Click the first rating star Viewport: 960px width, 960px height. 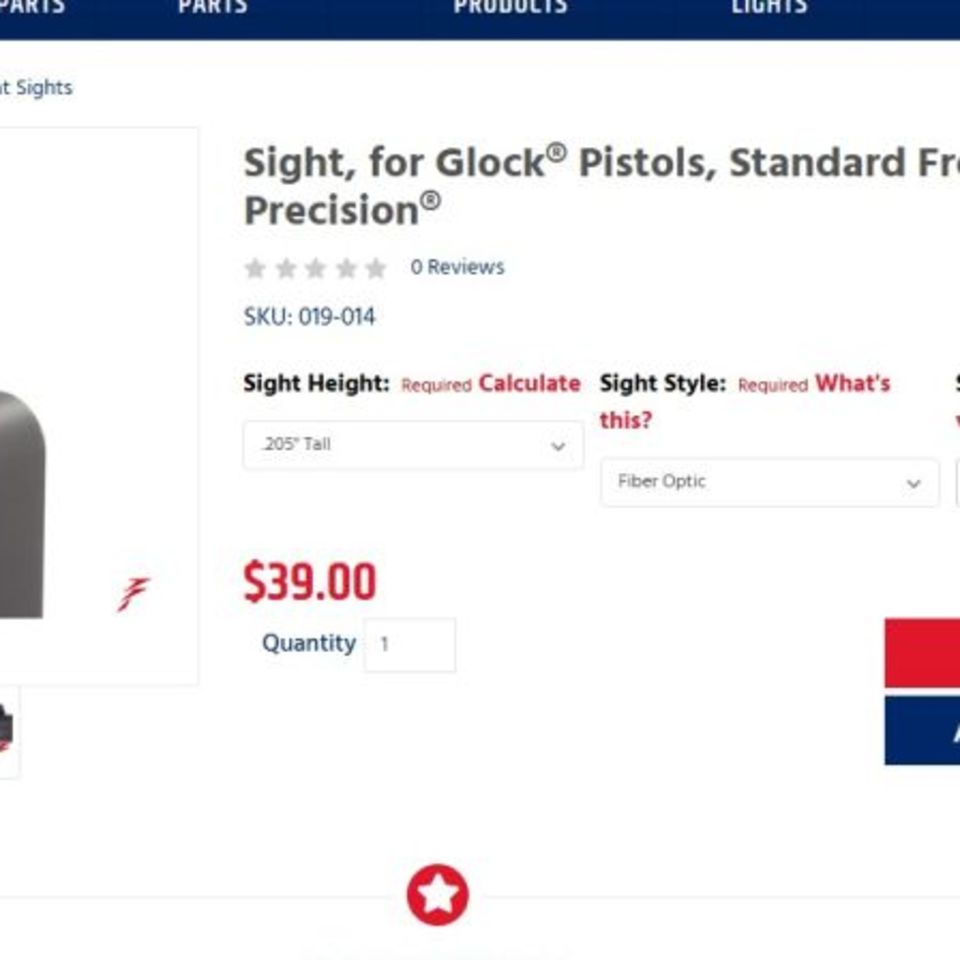tap(256, 267)
